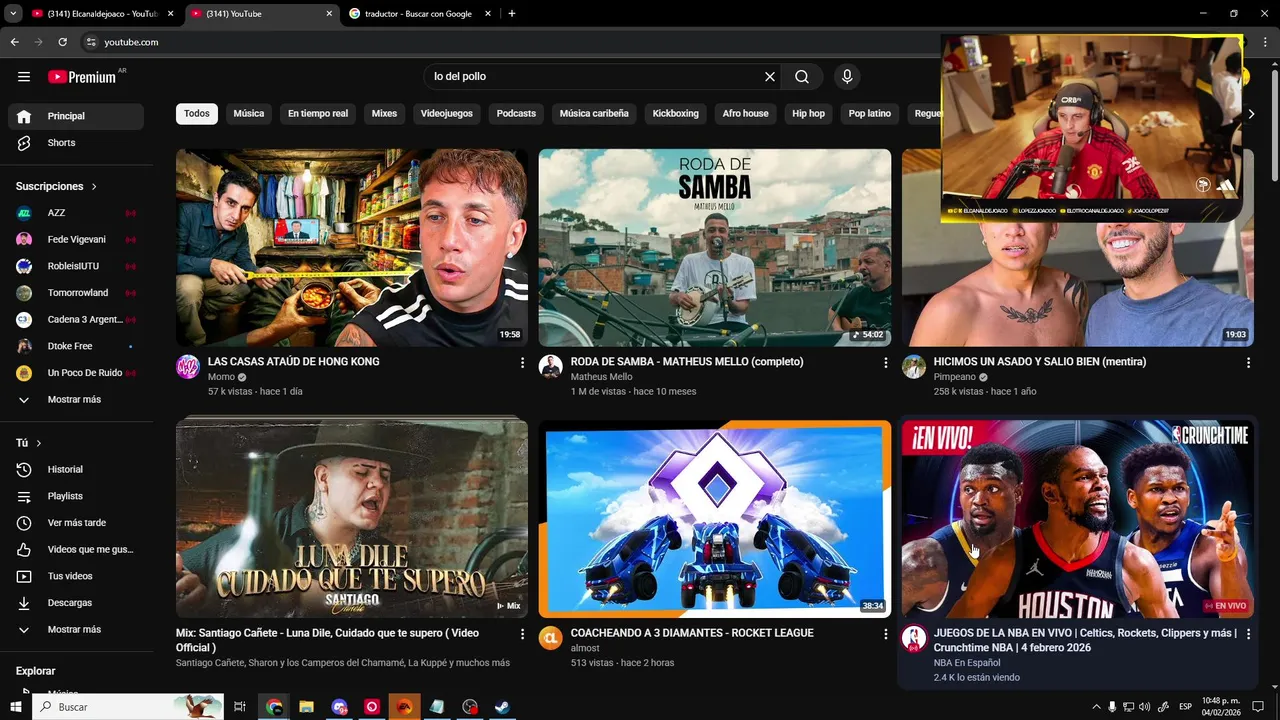Select the Videojuegos filter chip
The image size is (1280, 720).
447,114
